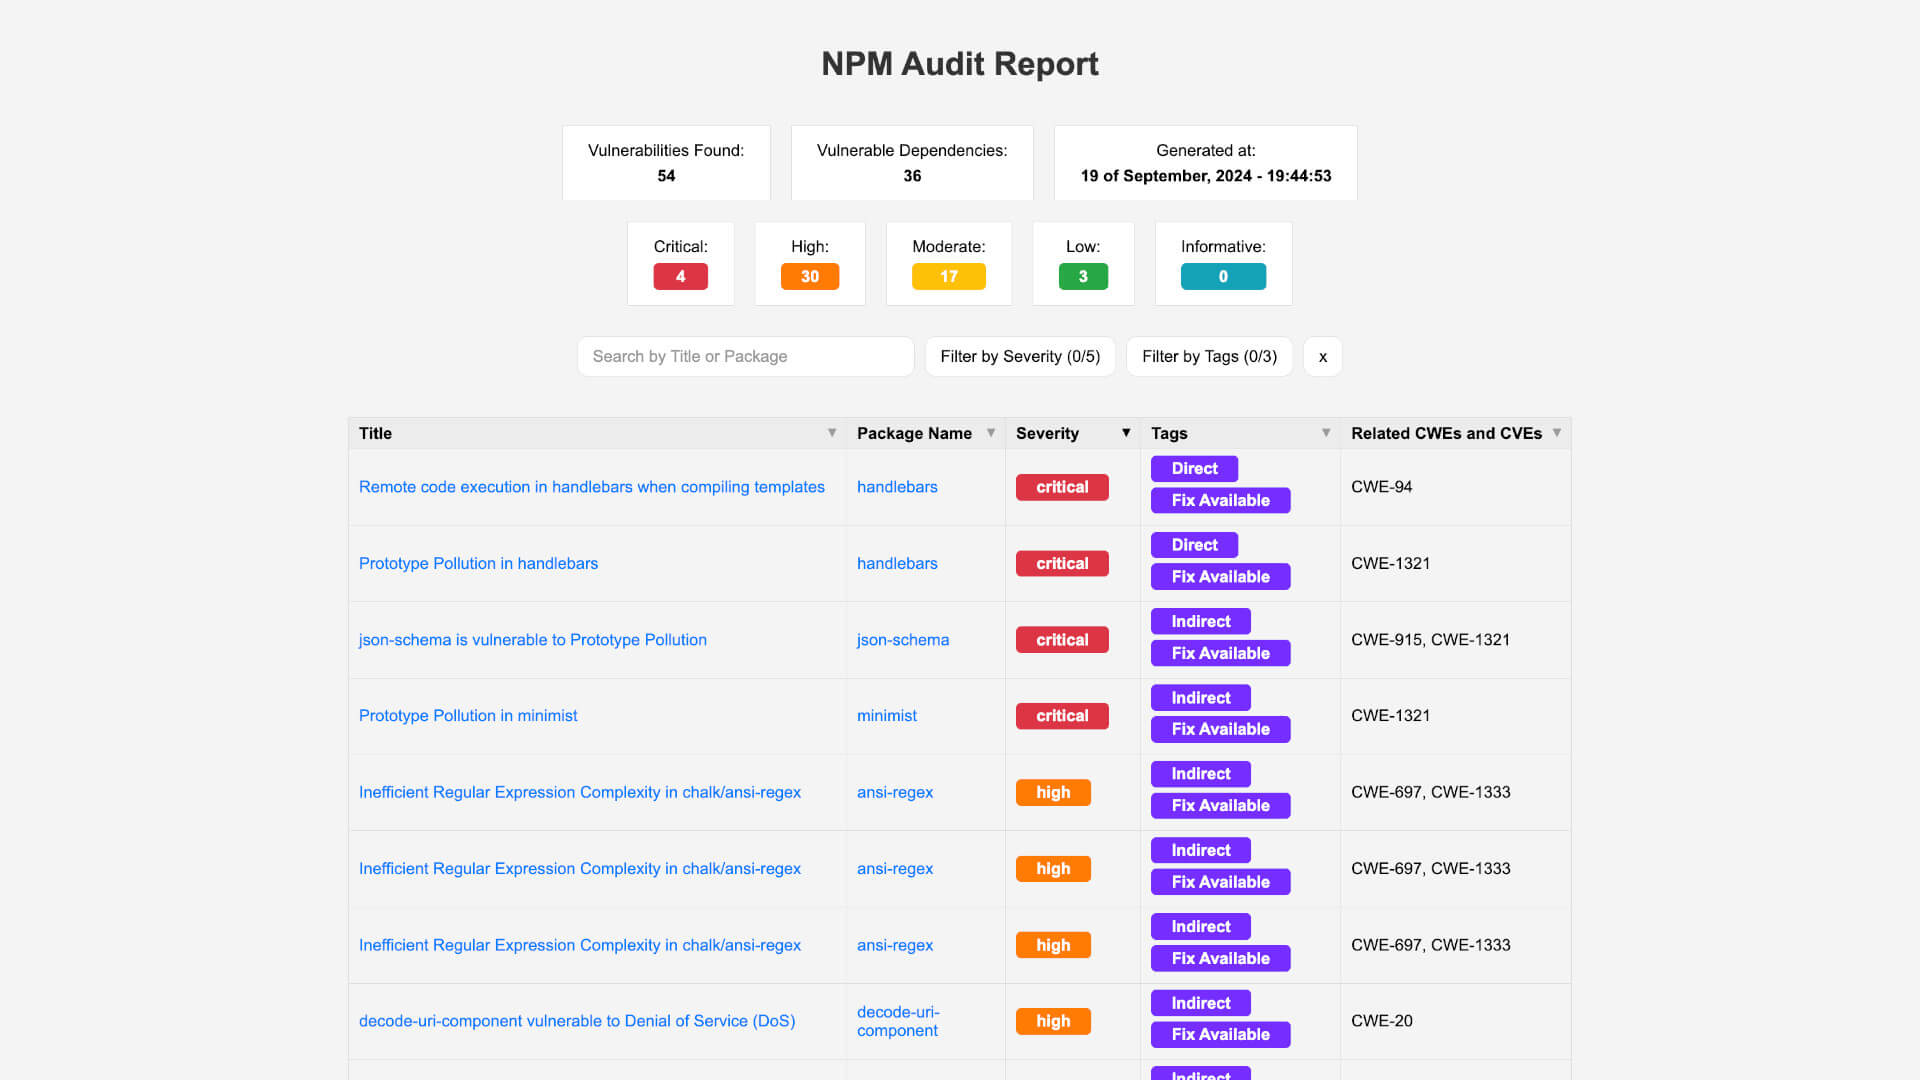Type in Search by Title or Package field
The image size is (1920, 1080).
(745, 356)
